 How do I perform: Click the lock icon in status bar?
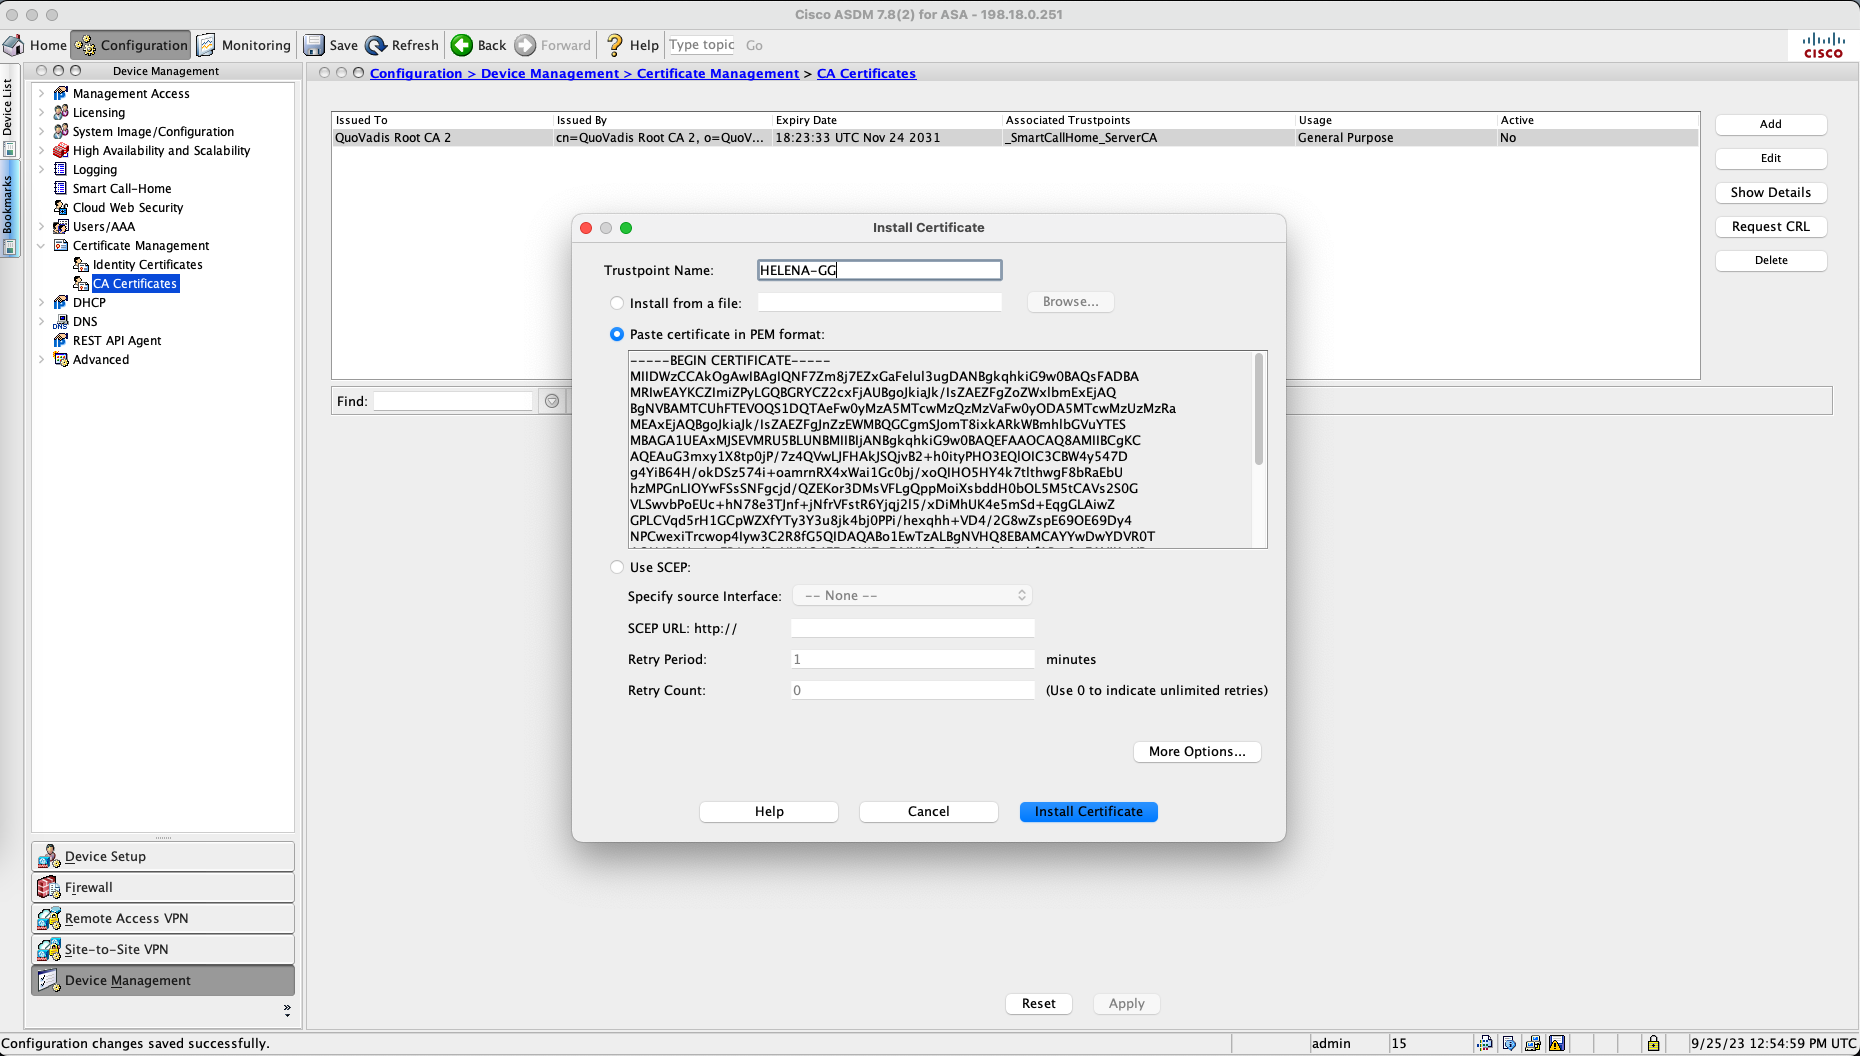(x=1653, y=1043)
